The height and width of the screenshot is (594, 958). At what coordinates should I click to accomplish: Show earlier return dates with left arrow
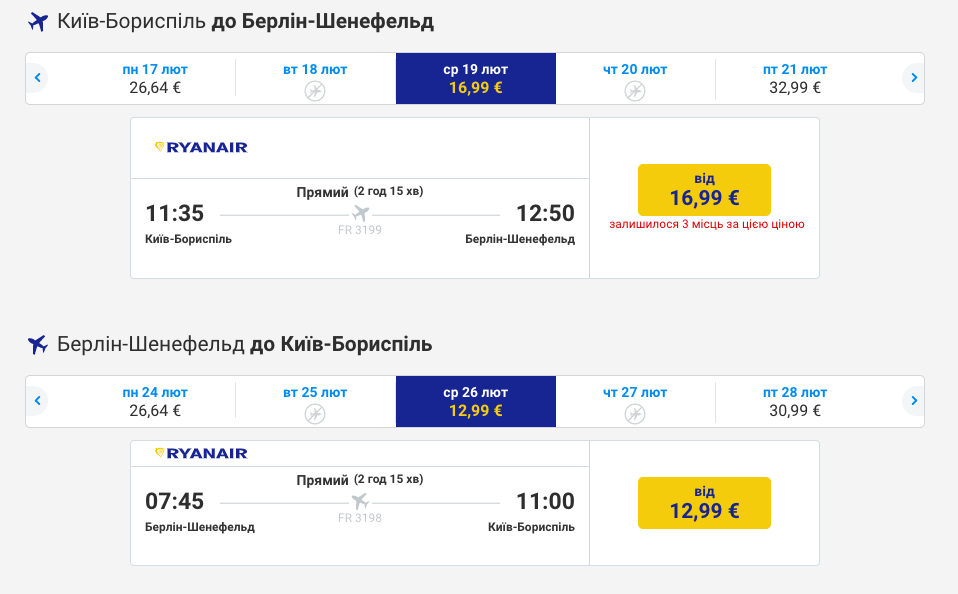click(37, 401)
